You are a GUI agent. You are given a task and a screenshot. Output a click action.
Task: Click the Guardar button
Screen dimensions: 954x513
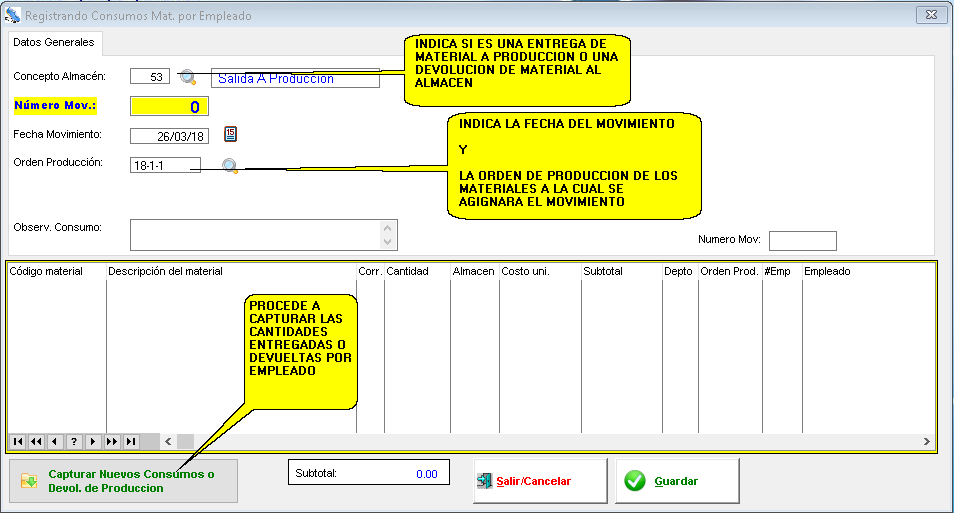(x=677, y=481)
